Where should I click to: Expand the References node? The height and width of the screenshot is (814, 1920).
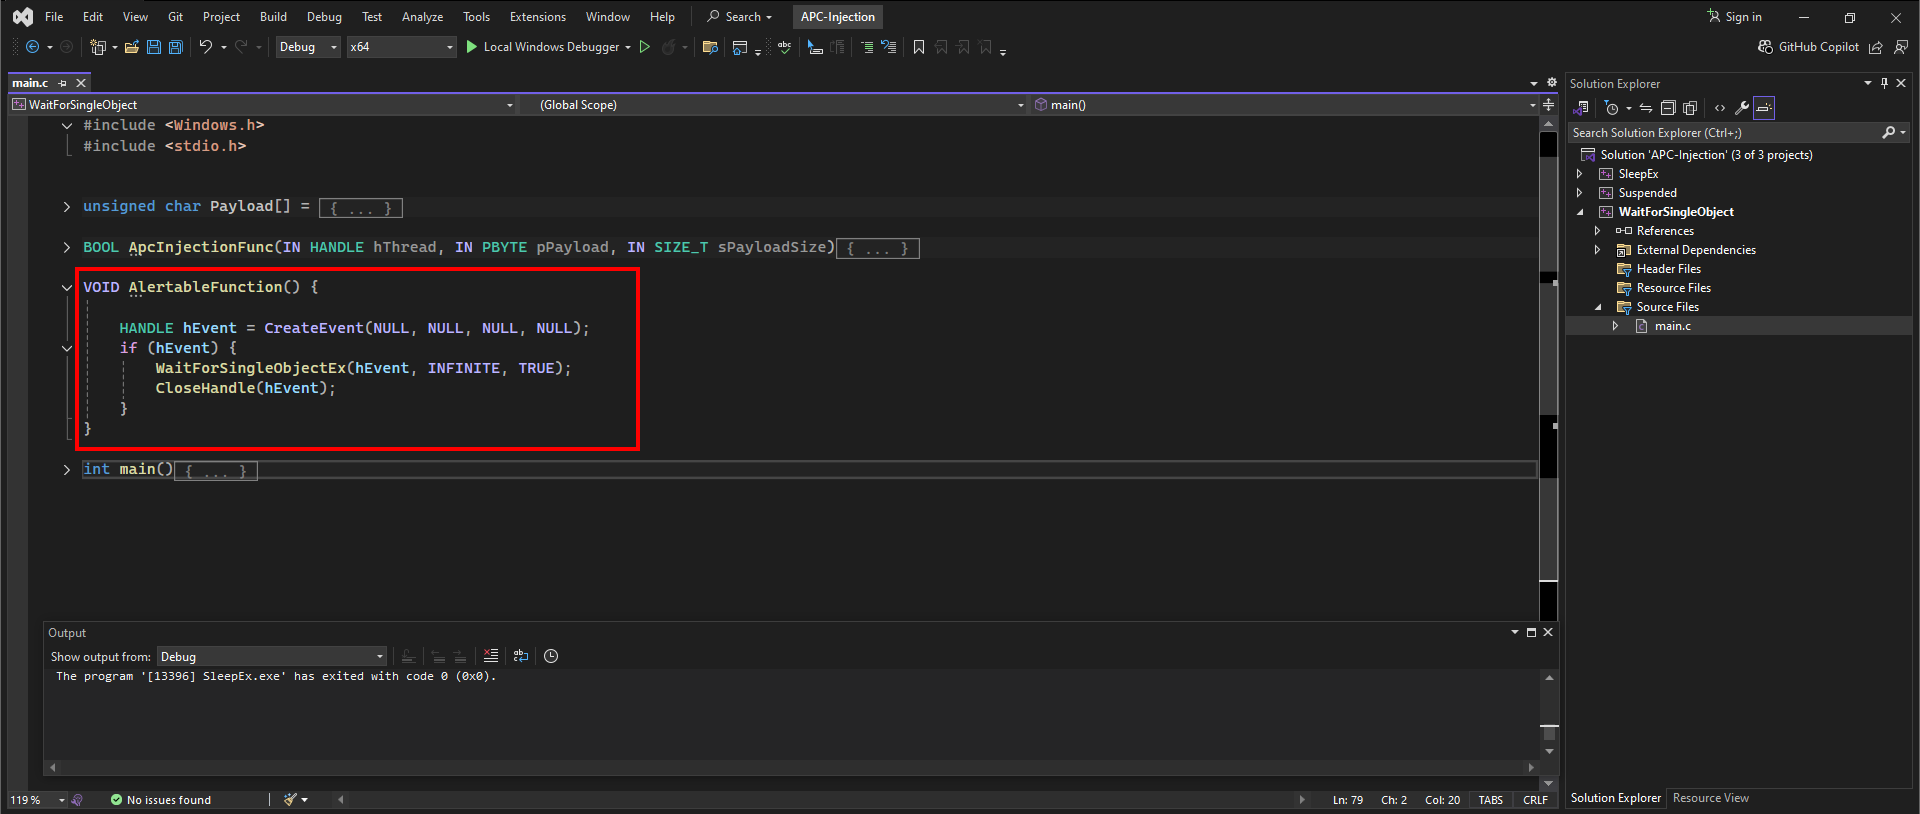click(x=1598, y=231)
